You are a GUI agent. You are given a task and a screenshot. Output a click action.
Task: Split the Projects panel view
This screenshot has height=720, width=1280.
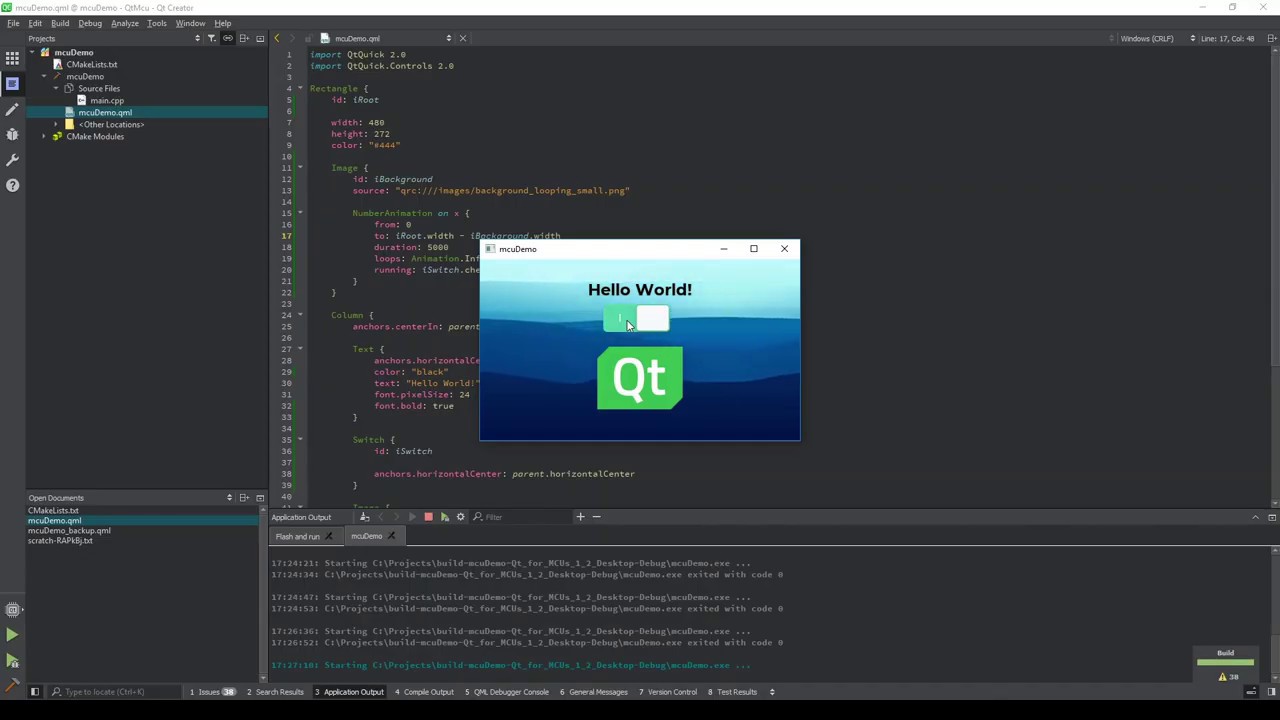244,38
